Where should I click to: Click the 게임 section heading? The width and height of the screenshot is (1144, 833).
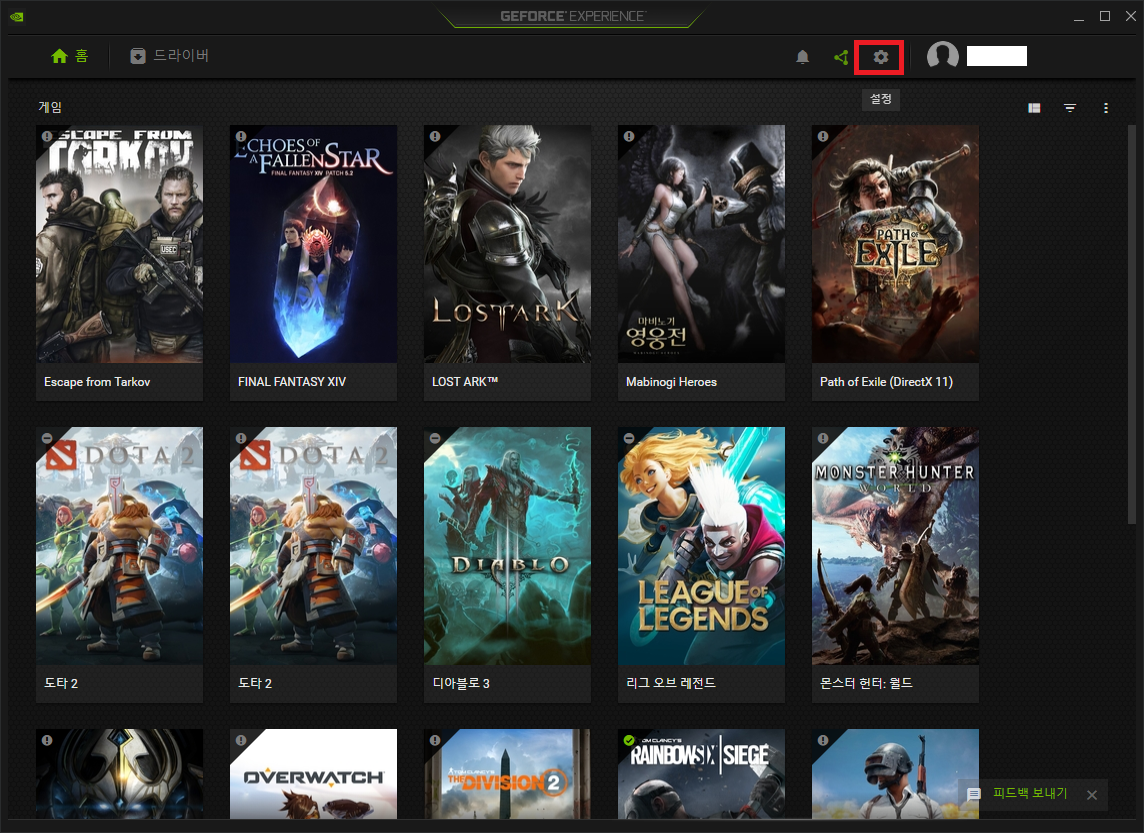coord(50,107)
